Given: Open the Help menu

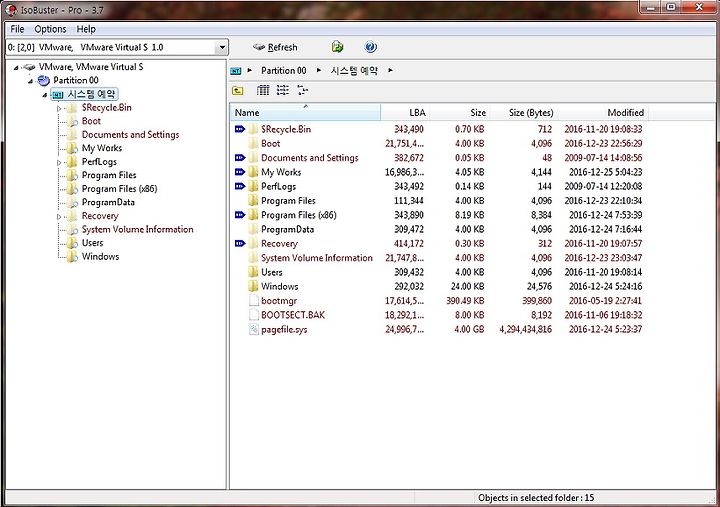Looking at the screenshot, I should (x=86, y=29).
